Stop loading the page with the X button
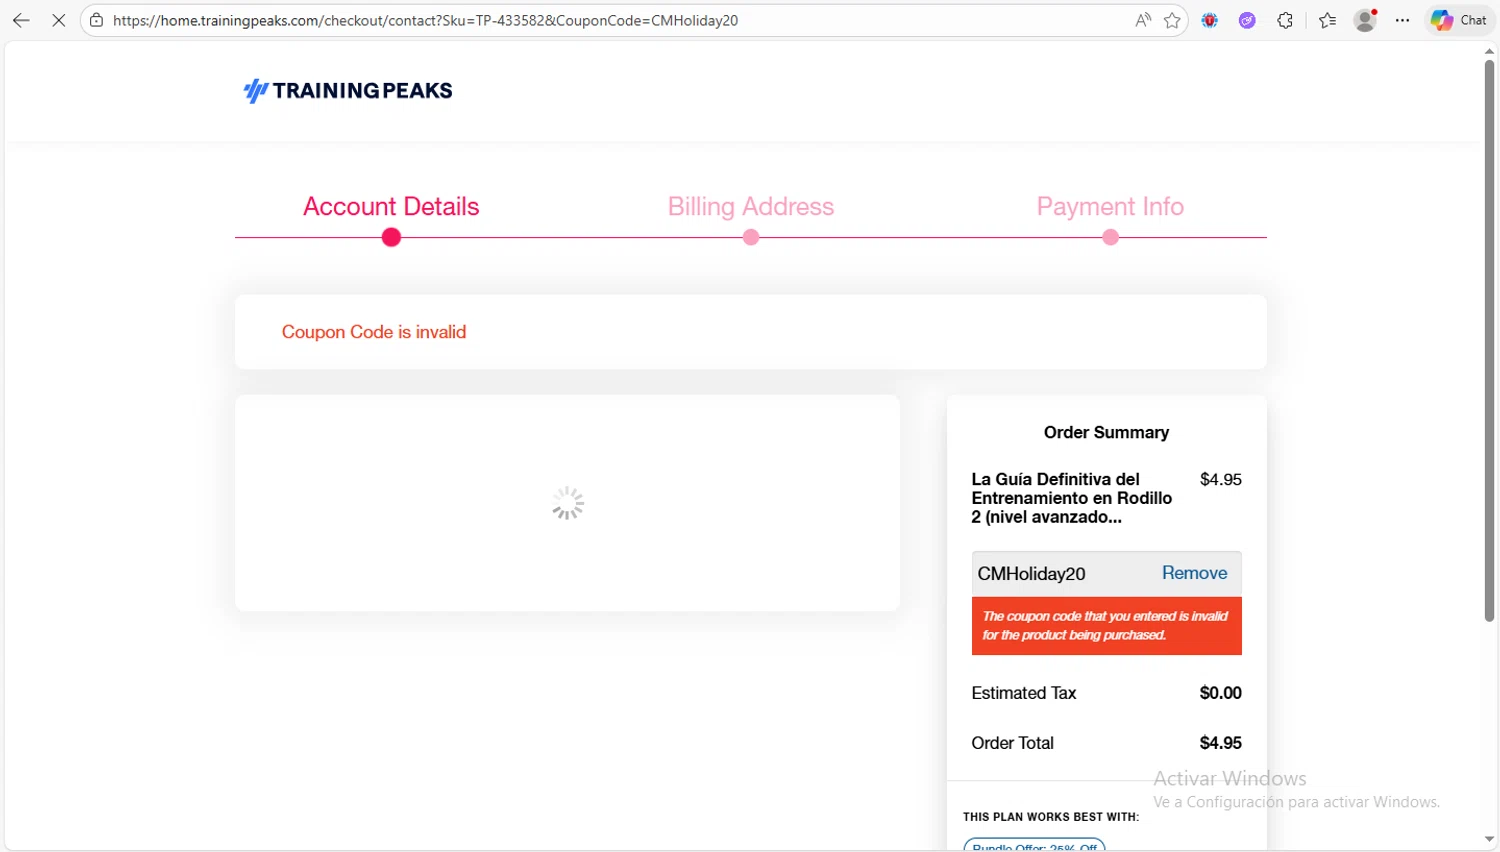This screenshot has width=1500, height=852. point(59,20)
